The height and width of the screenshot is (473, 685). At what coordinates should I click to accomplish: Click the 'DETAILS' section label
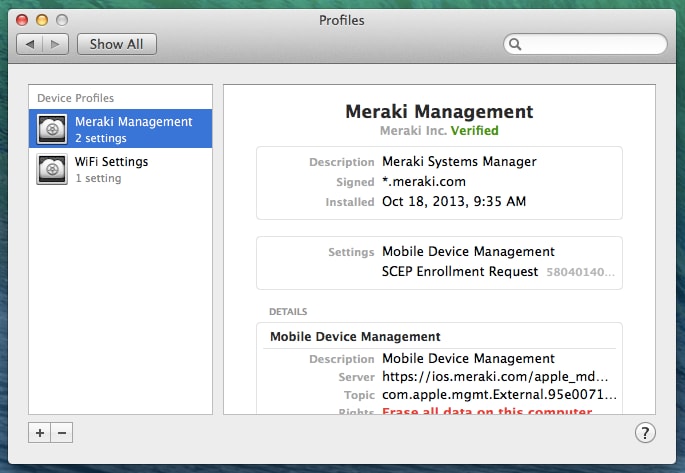coord(288,312)
